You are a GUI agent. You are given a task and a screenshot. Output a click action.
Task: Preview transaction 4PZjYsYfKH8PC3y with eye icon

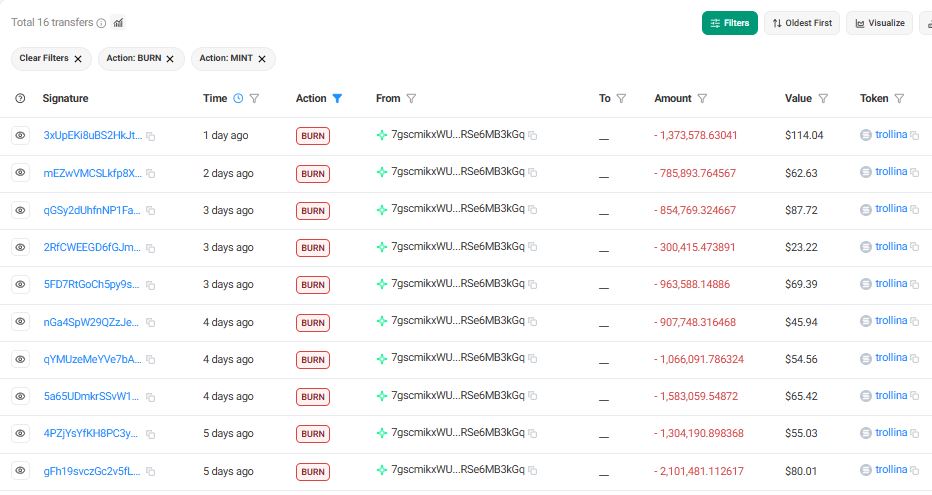click(20, 433)
